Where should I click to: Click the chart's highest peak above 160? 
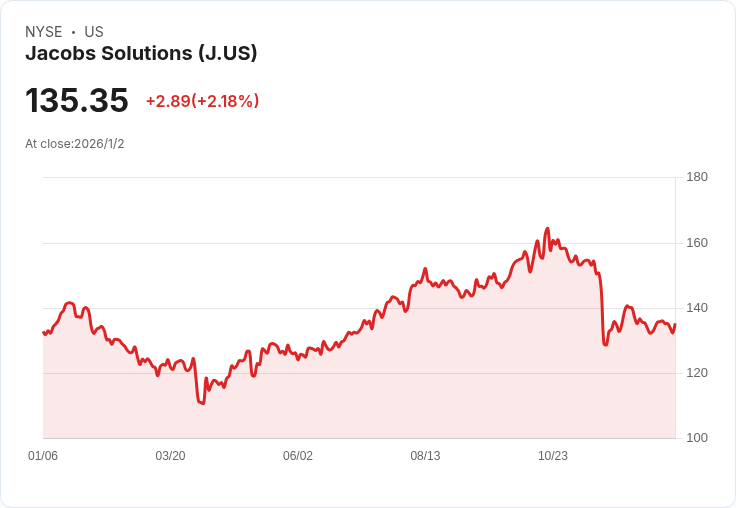coord(547,229)
